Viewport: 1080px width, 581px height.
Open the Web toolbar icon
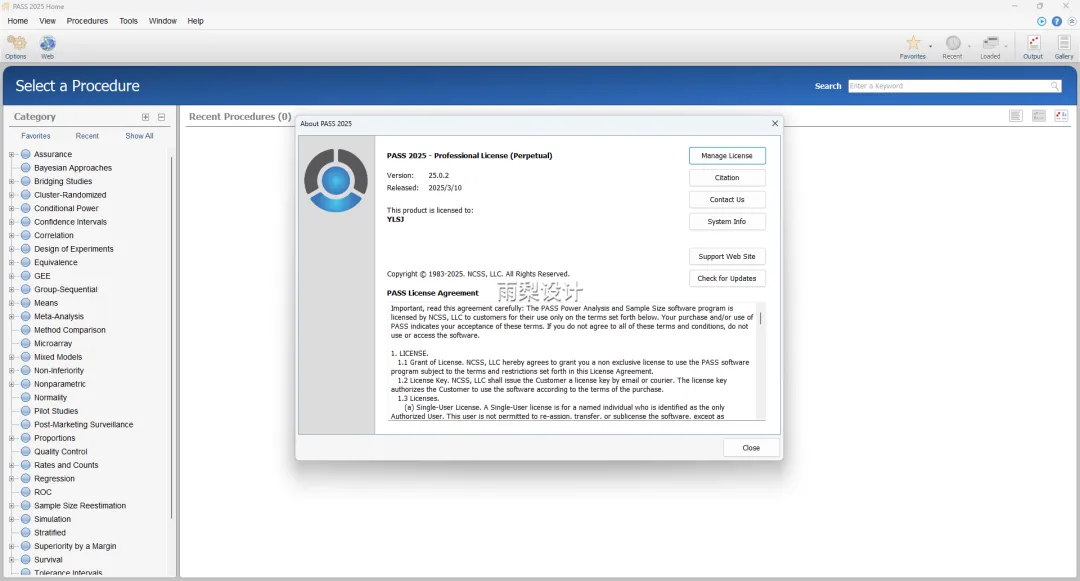click(x=47, y=47)
